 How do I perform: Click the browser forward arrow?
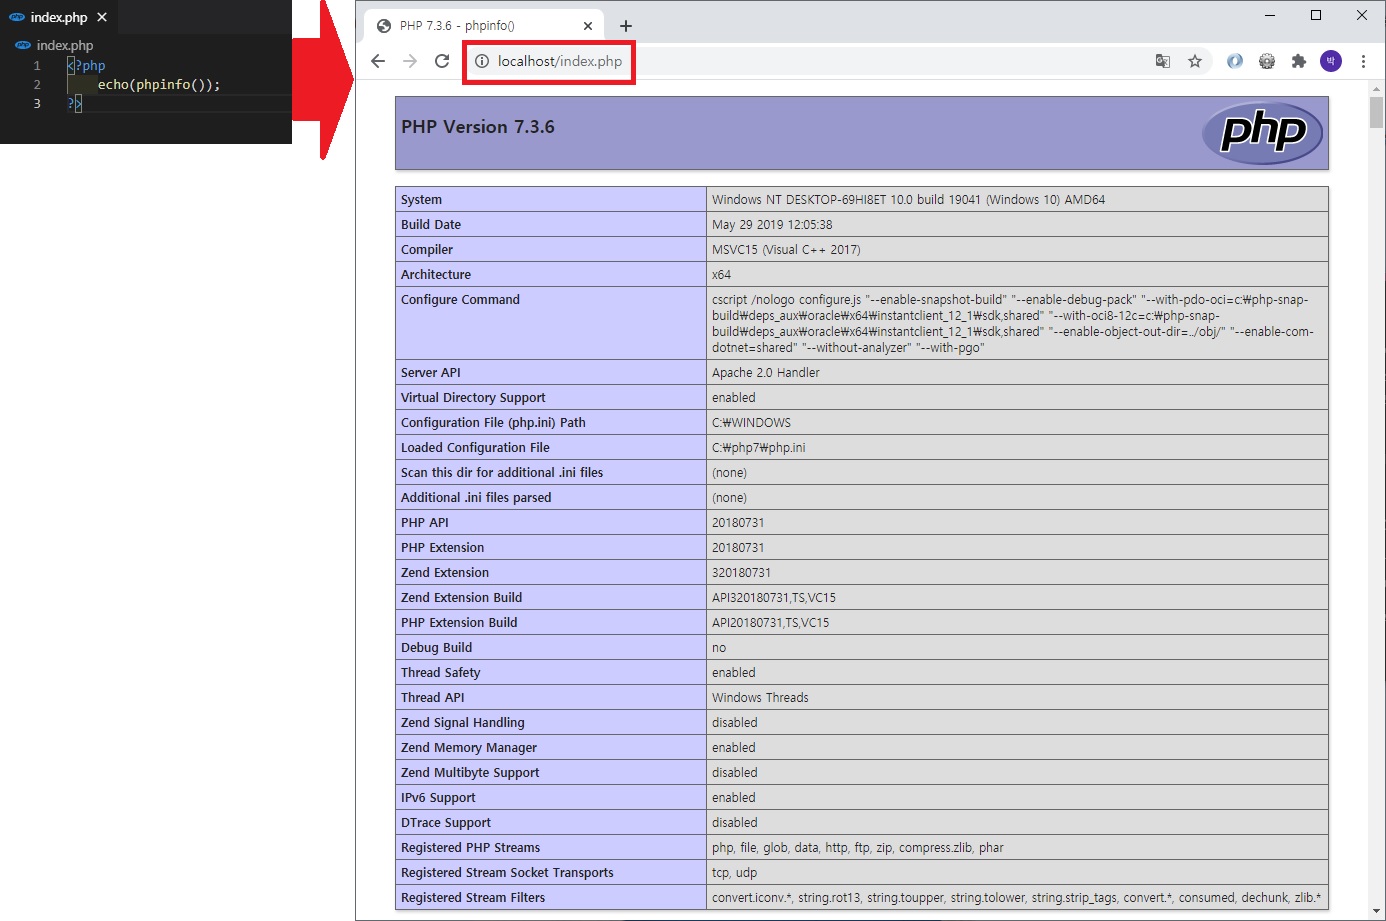click(410, 61)
